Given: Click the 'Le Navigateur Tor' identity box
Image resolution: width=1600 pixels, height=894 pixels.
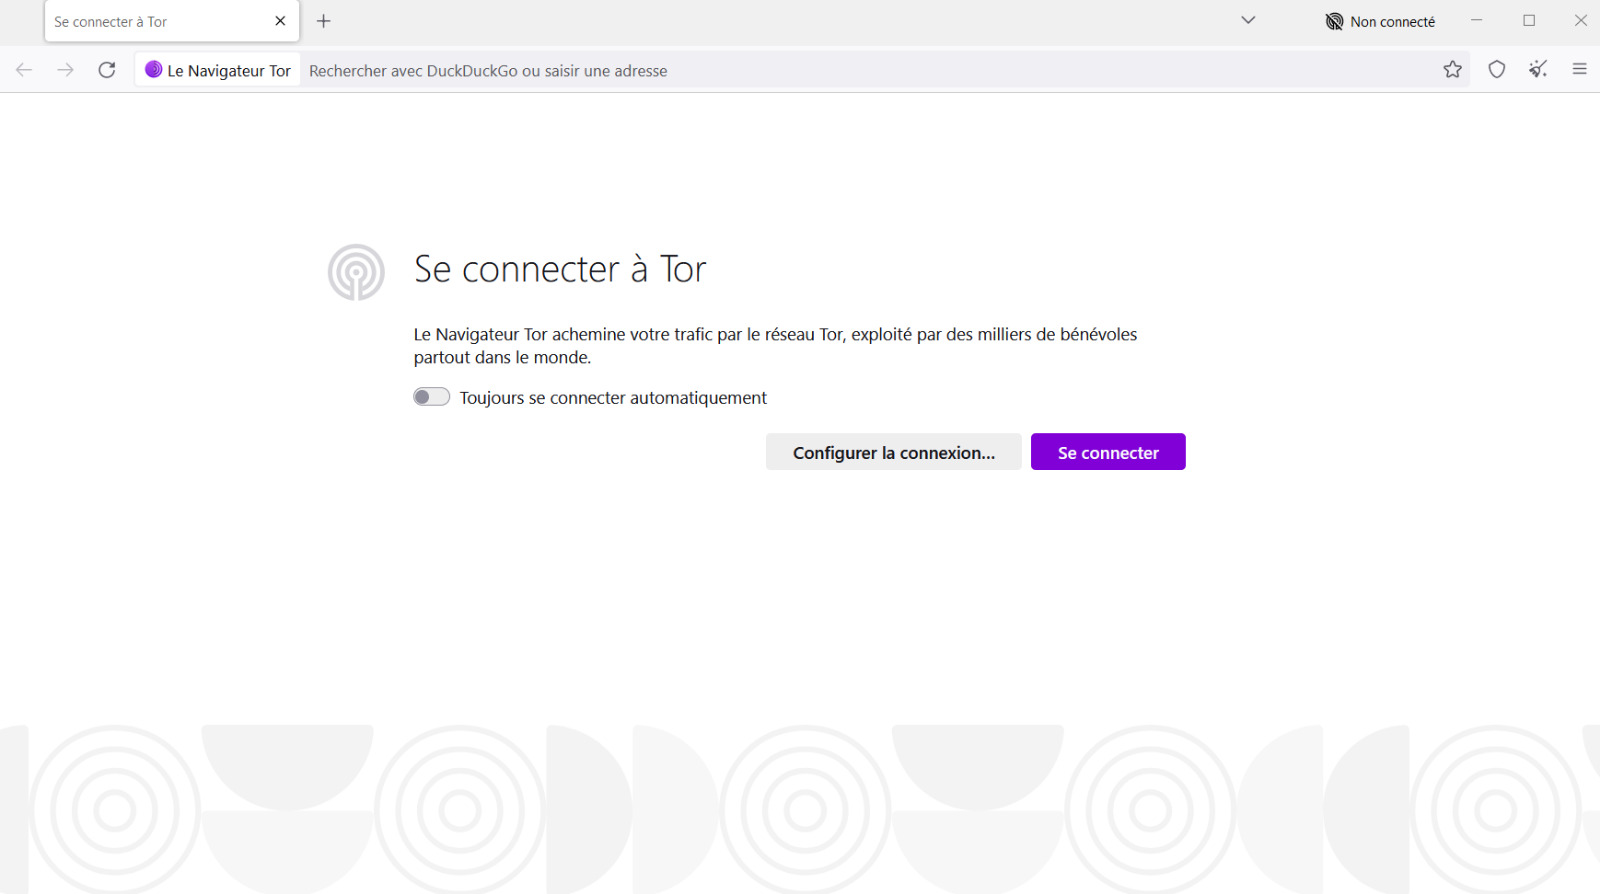Looking at the screenshot, I should [218, 70].
